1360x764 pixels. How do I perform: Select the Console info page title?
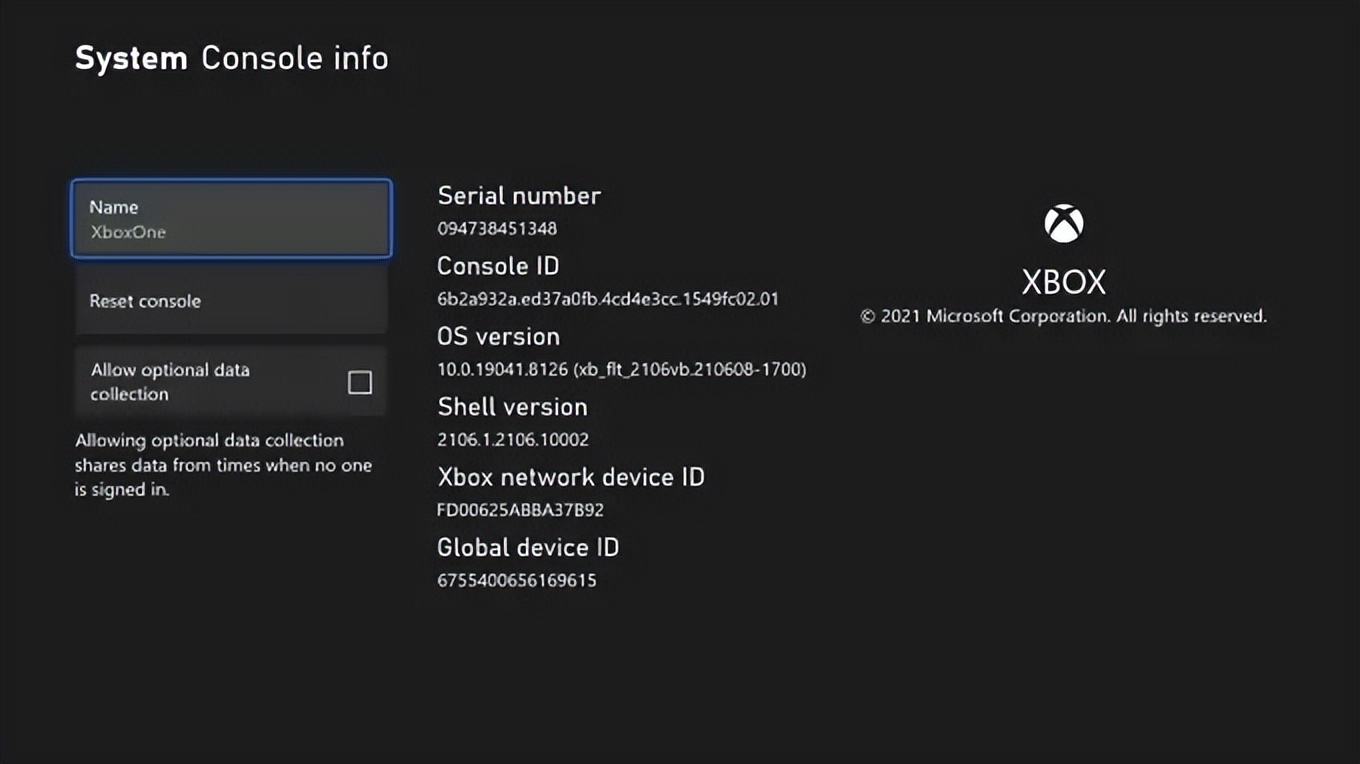[294, 58]
